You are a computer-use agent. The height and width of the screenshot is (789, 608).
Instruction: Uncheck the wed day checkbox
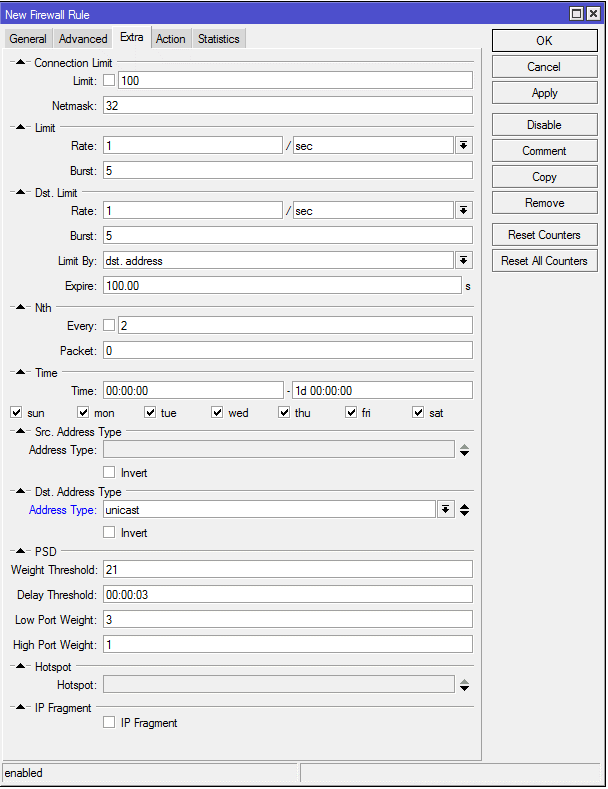pyautogui.click(x=217, y=413)
